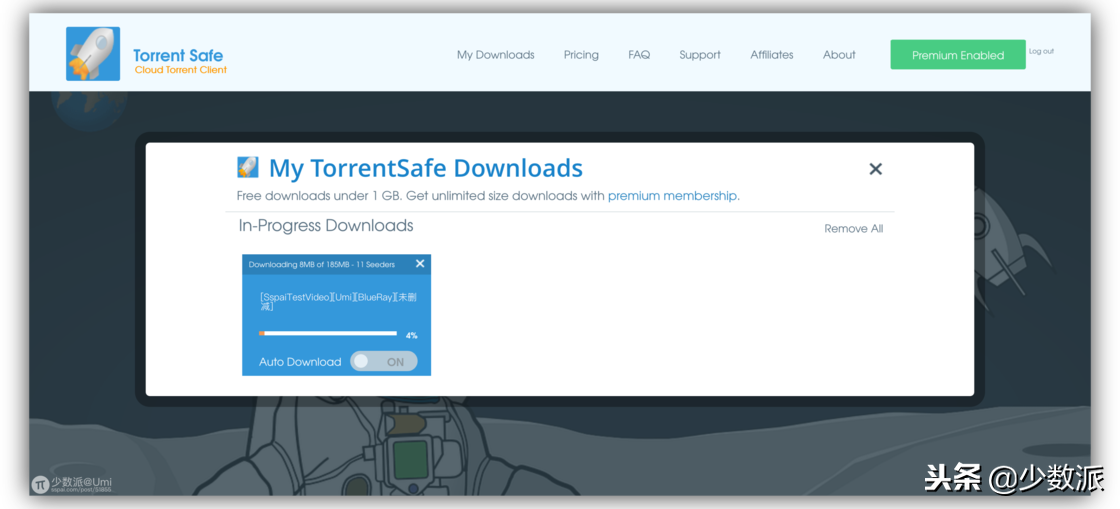Screen dimensions: 1120x509
Task: Toggle the Auto Download switch
Action: click(x=384, y=361)
